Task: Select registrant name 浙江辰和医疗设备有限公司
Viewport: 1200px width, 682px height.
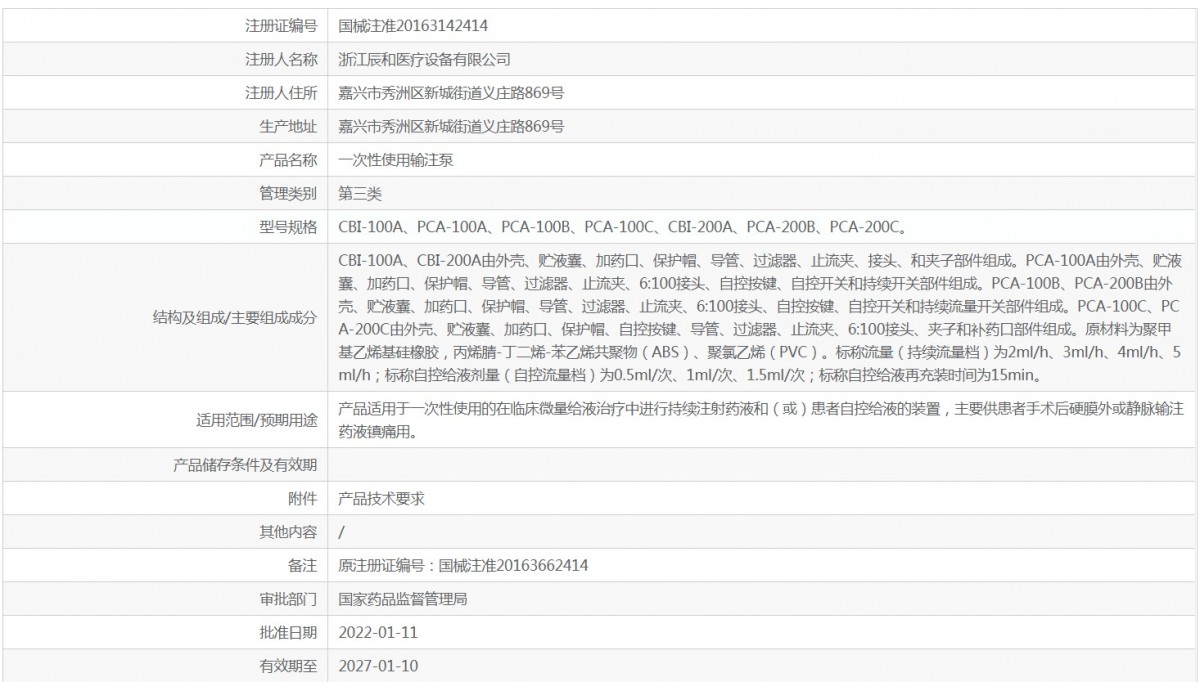Action: coord(425,59)
